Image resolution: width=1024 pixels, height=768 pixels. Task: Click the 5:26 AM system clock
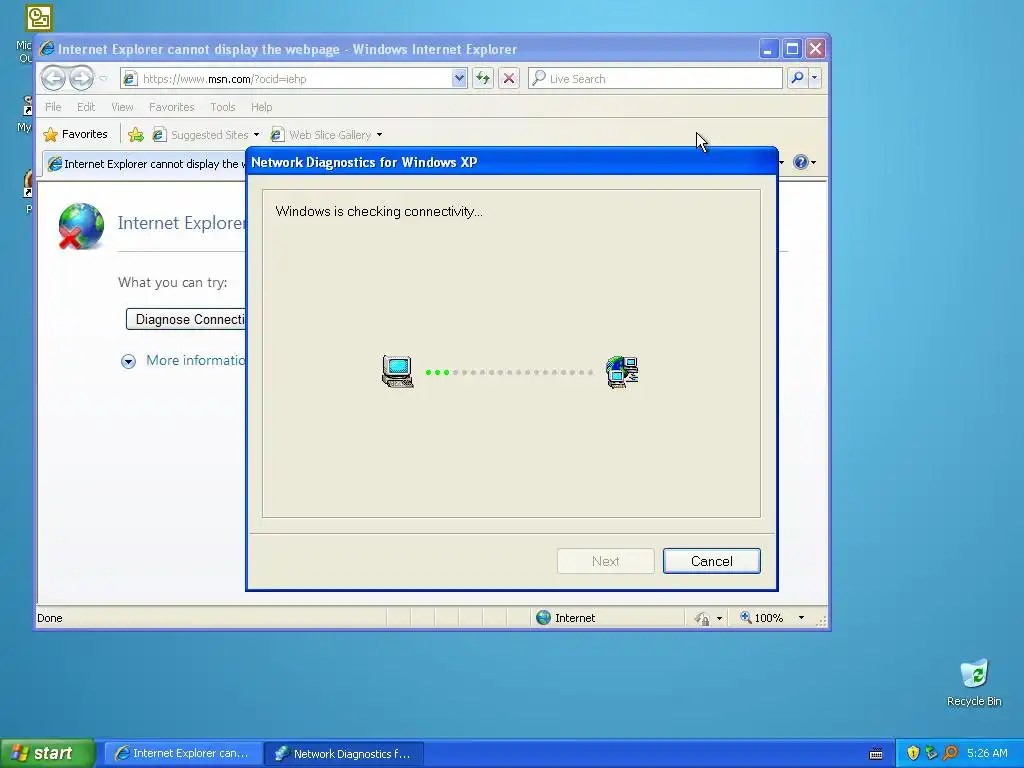(987, 753)
